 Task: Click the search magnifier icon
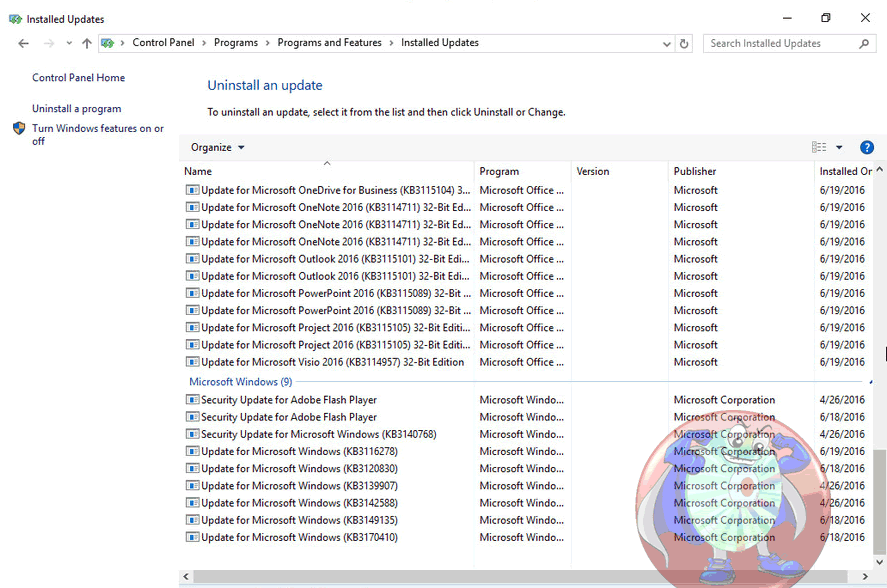[864, 44]
